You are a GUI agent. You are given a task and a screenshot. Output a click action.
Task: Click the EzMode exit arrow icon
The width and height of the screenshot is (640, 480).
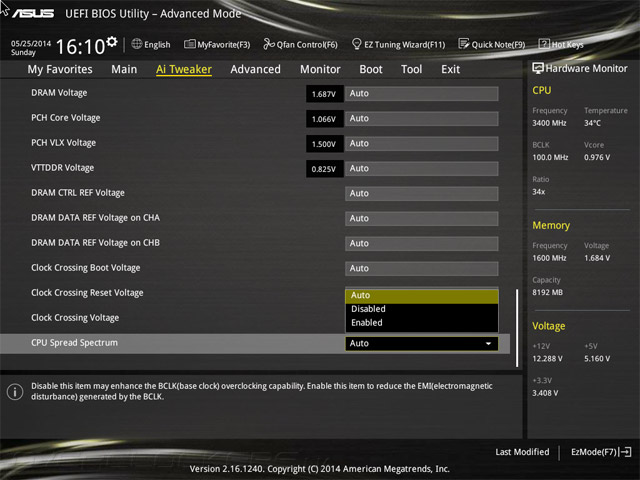tap(625, 452)
